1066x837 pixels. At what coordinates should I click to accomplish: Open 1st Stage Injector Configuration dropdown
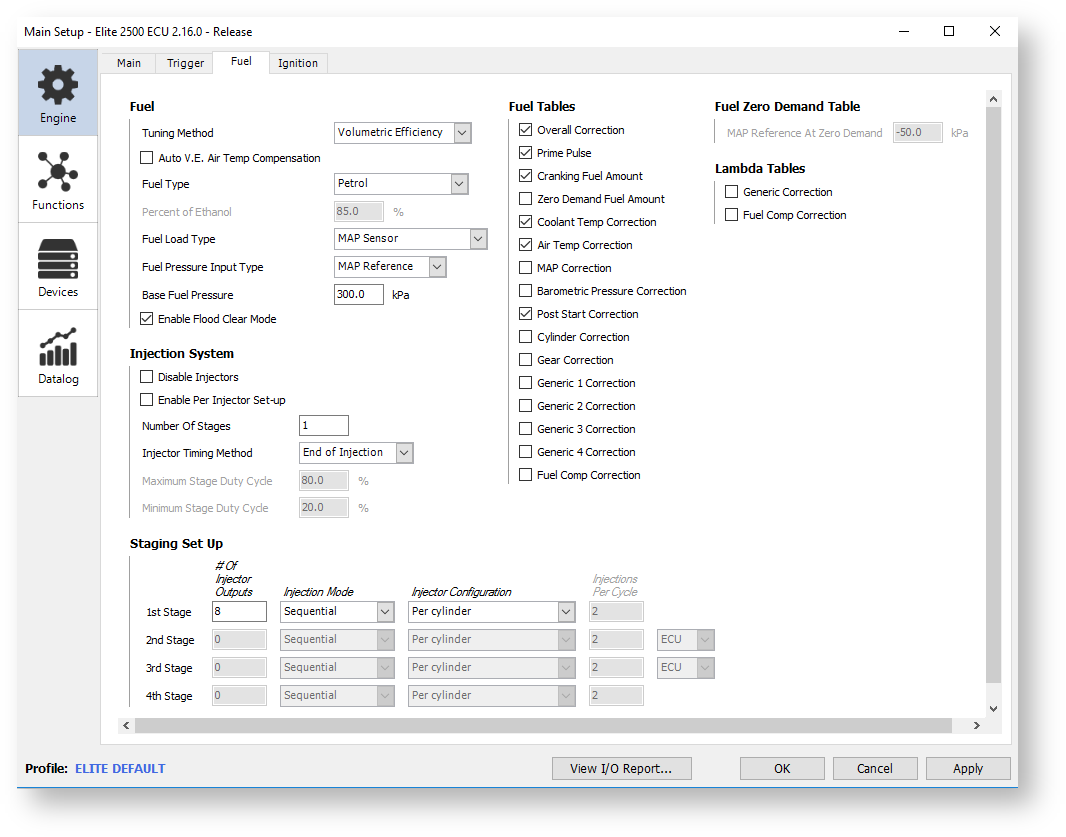[x=492, y=612]
